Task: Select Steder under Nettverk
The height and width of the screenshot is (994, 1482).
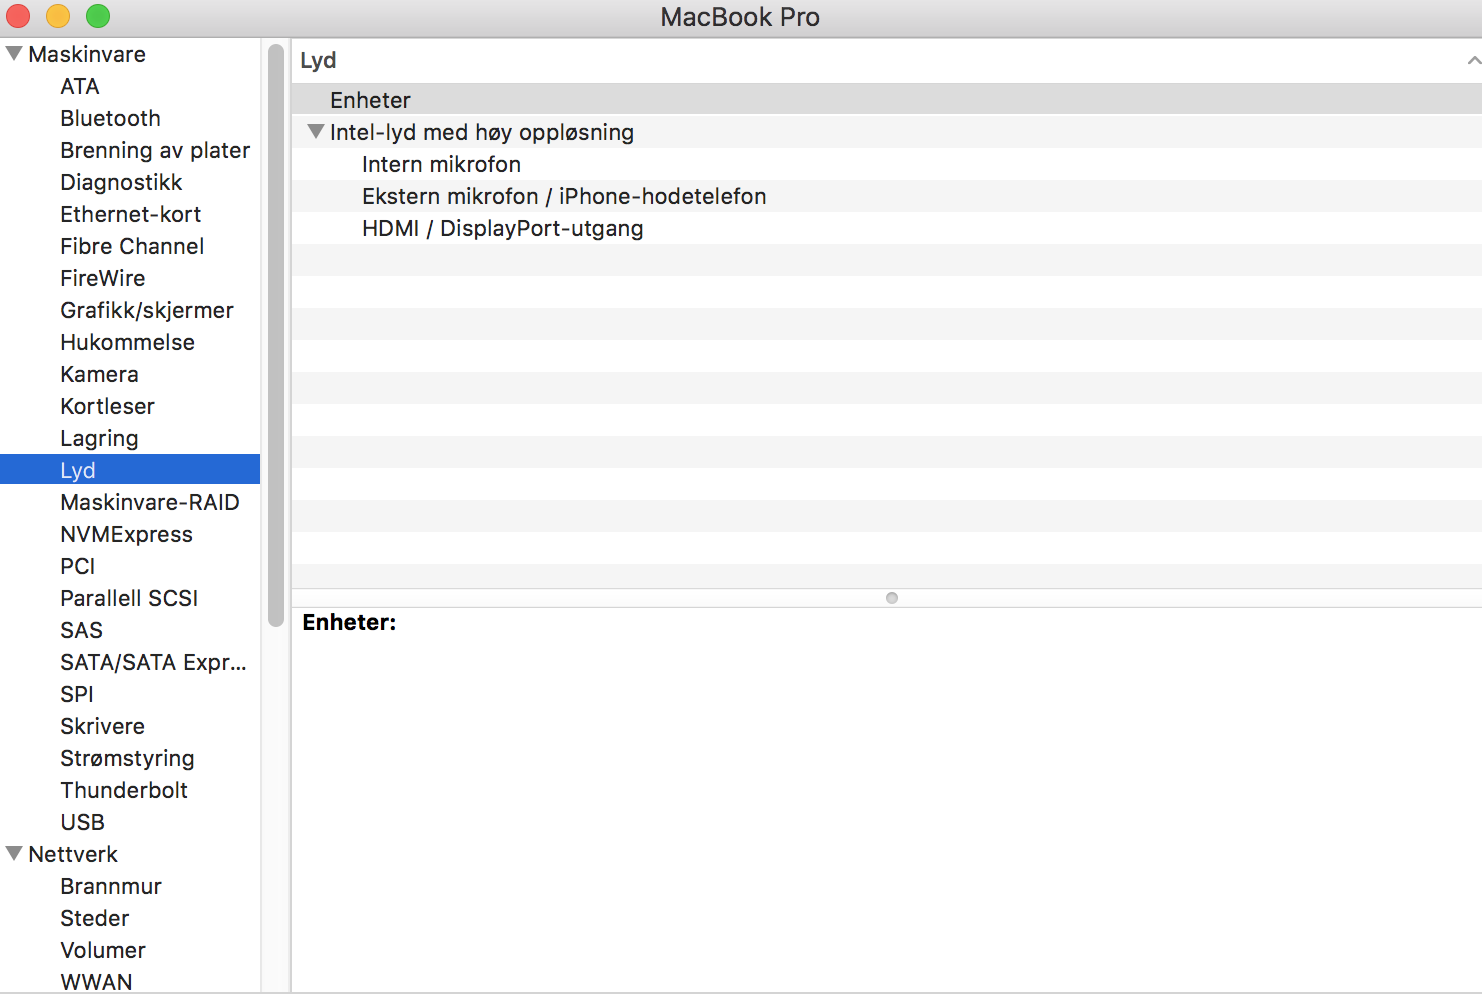Action: 94,918
